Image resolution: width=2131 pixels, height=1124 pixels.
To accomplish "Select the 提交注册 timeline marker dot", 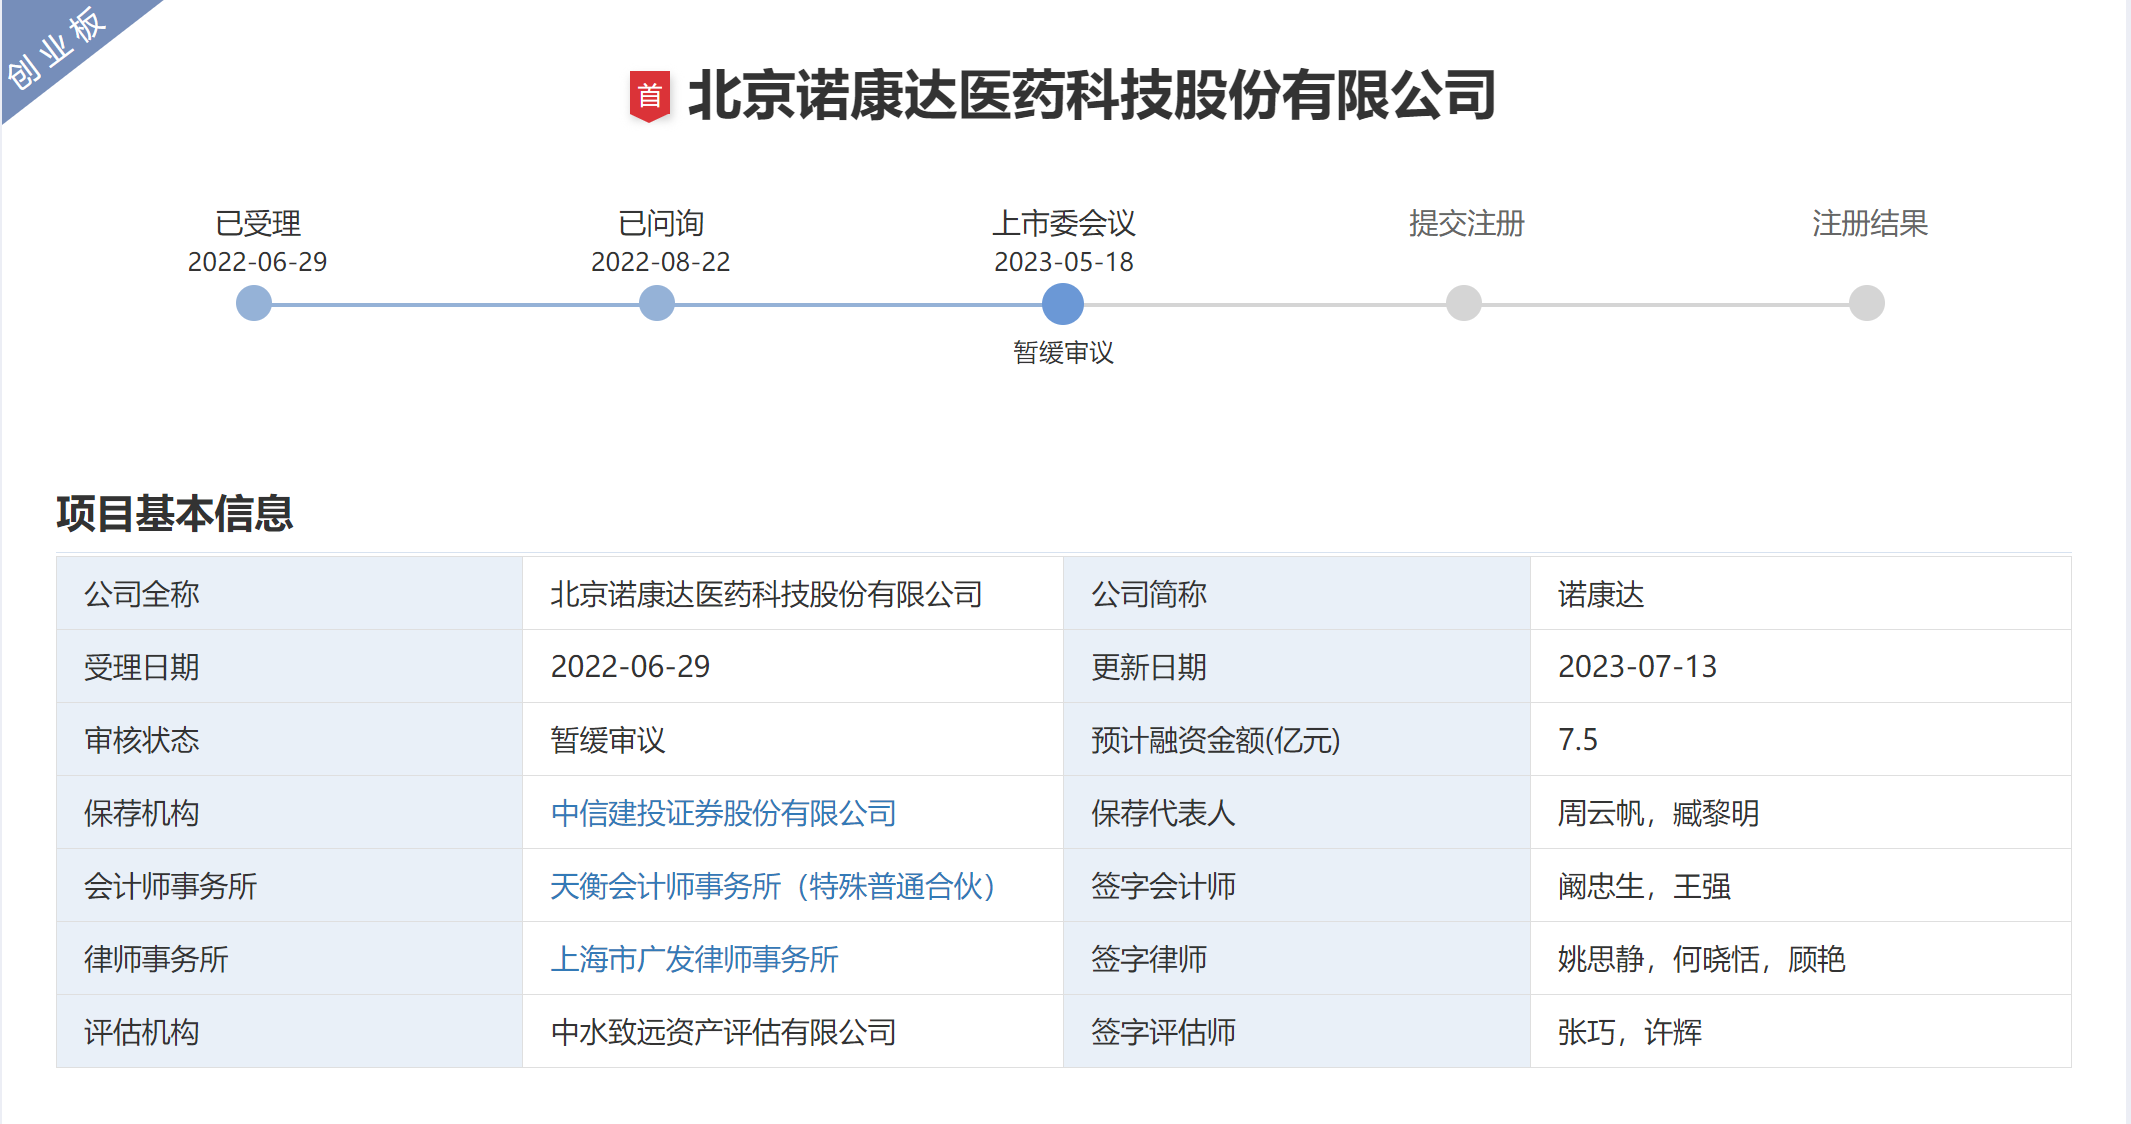I will tap(1464, 303).
